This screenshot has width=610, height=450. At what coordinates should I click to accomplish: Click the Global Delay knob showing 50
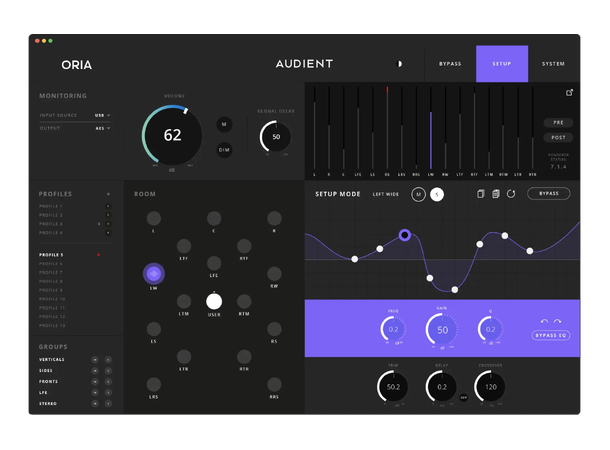coord(276,137)
